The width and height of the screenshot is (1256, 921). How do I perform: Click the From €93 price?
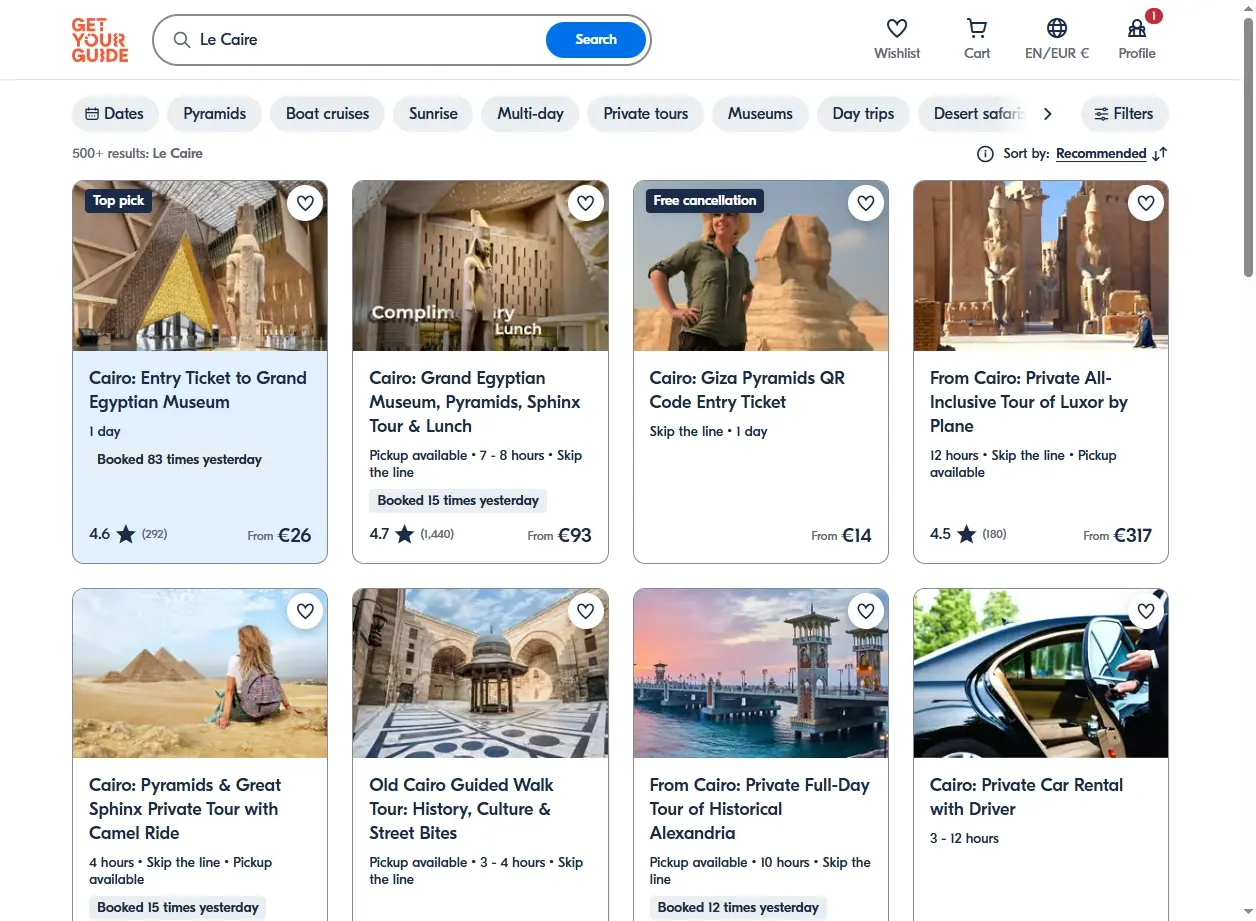(559, 535)
